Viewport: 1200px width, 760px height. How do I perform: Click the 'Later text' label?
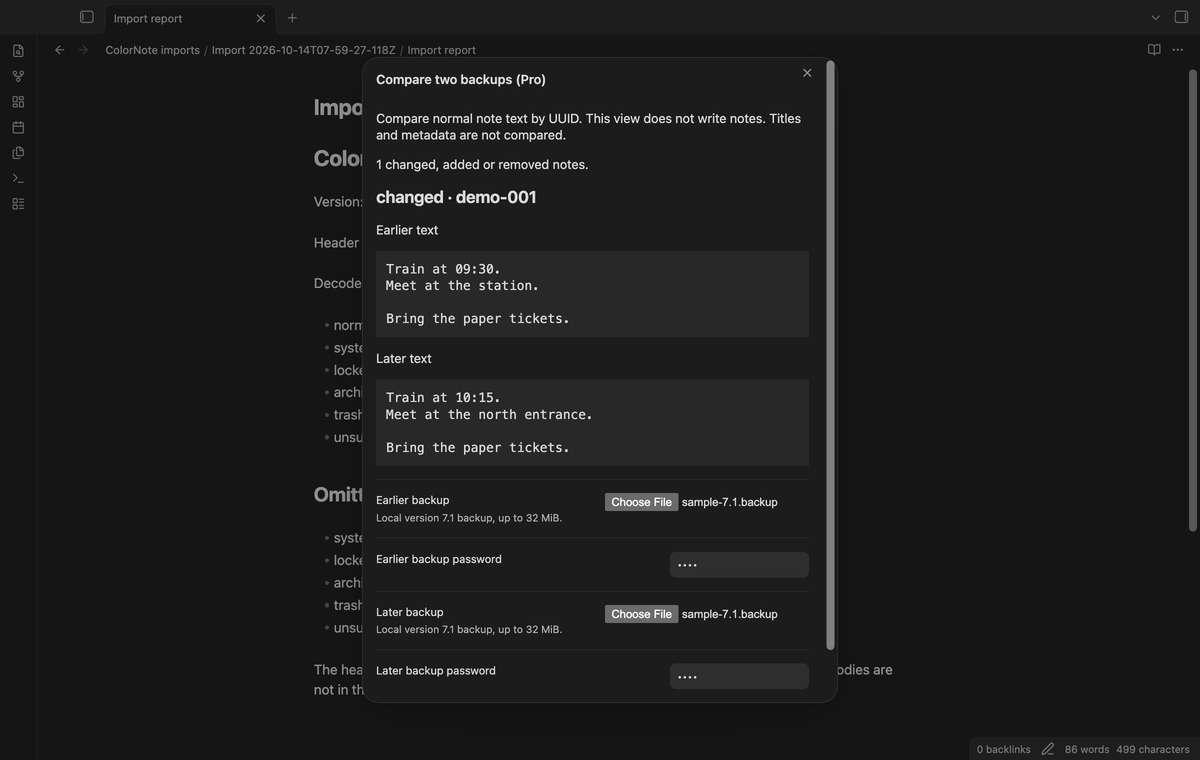point(404,358)
